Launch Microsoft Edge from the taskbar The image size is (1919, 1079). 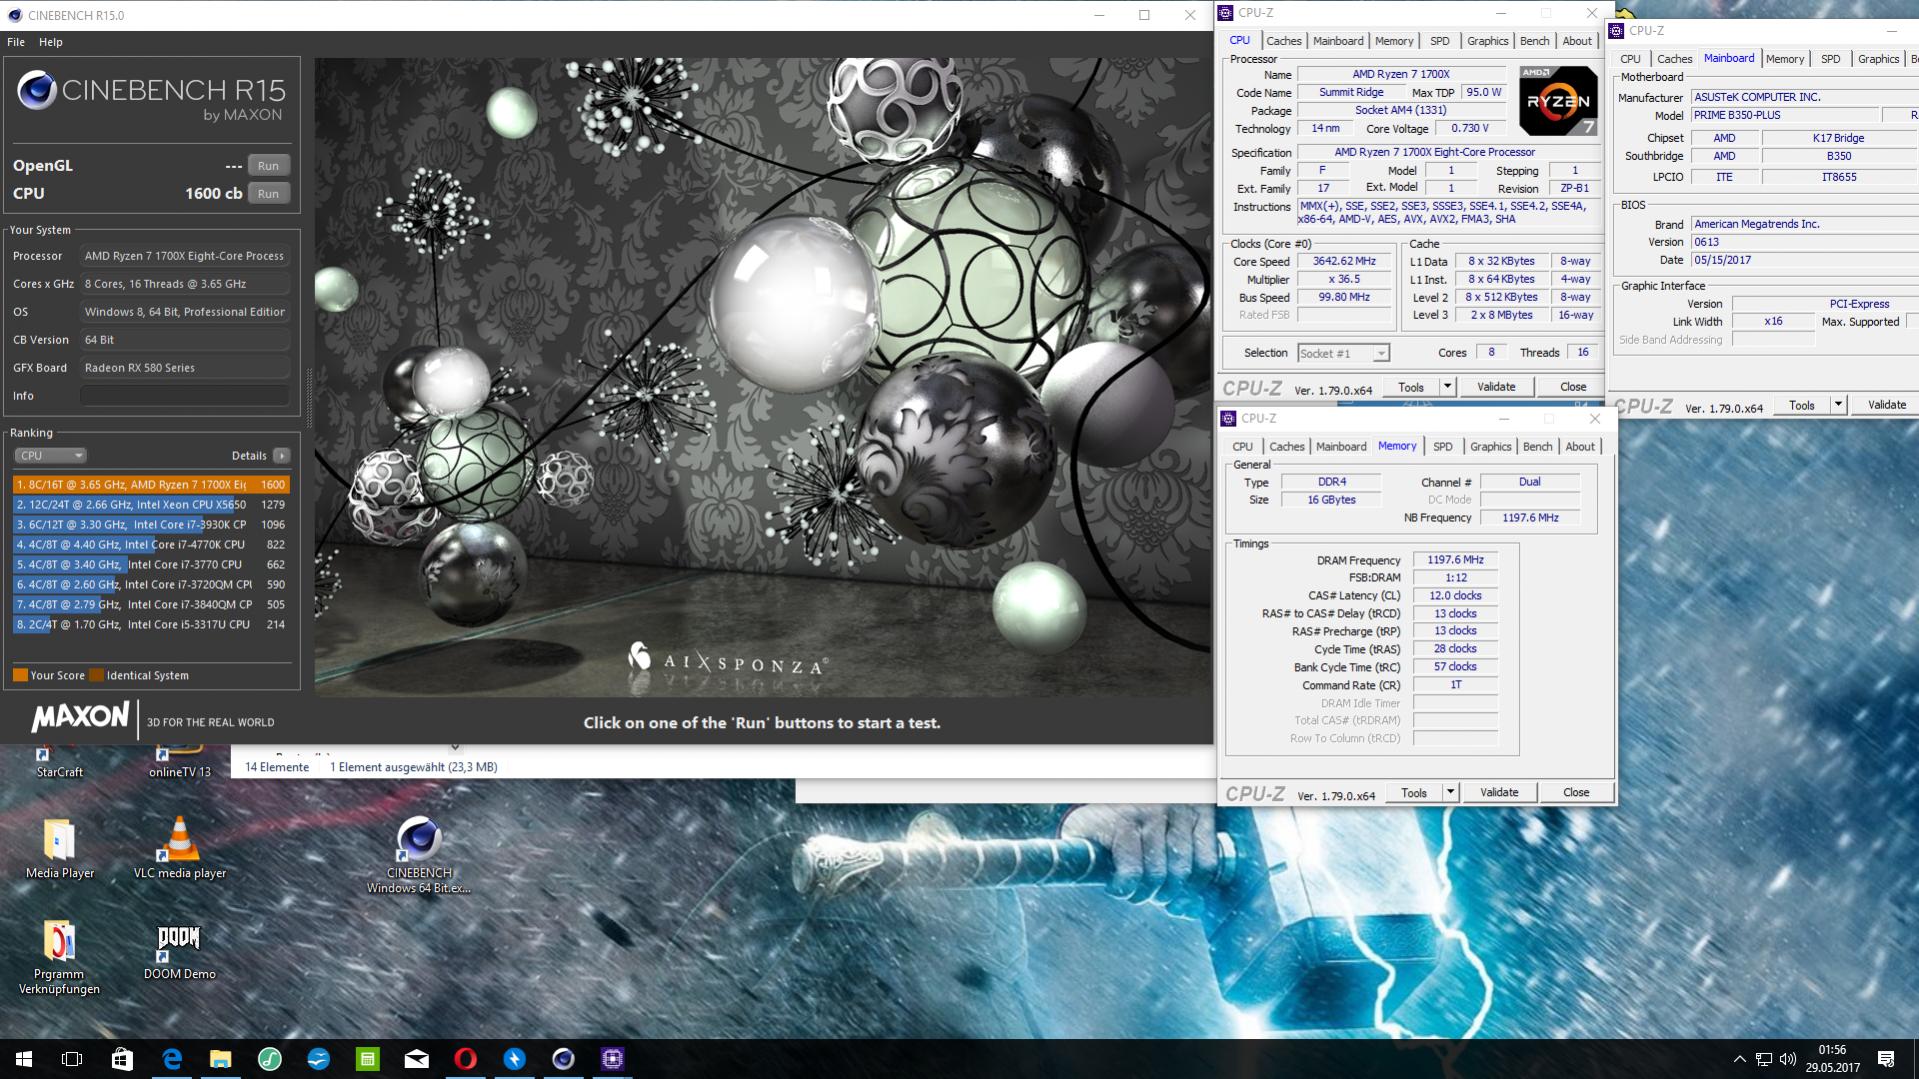coord(171,1059)
